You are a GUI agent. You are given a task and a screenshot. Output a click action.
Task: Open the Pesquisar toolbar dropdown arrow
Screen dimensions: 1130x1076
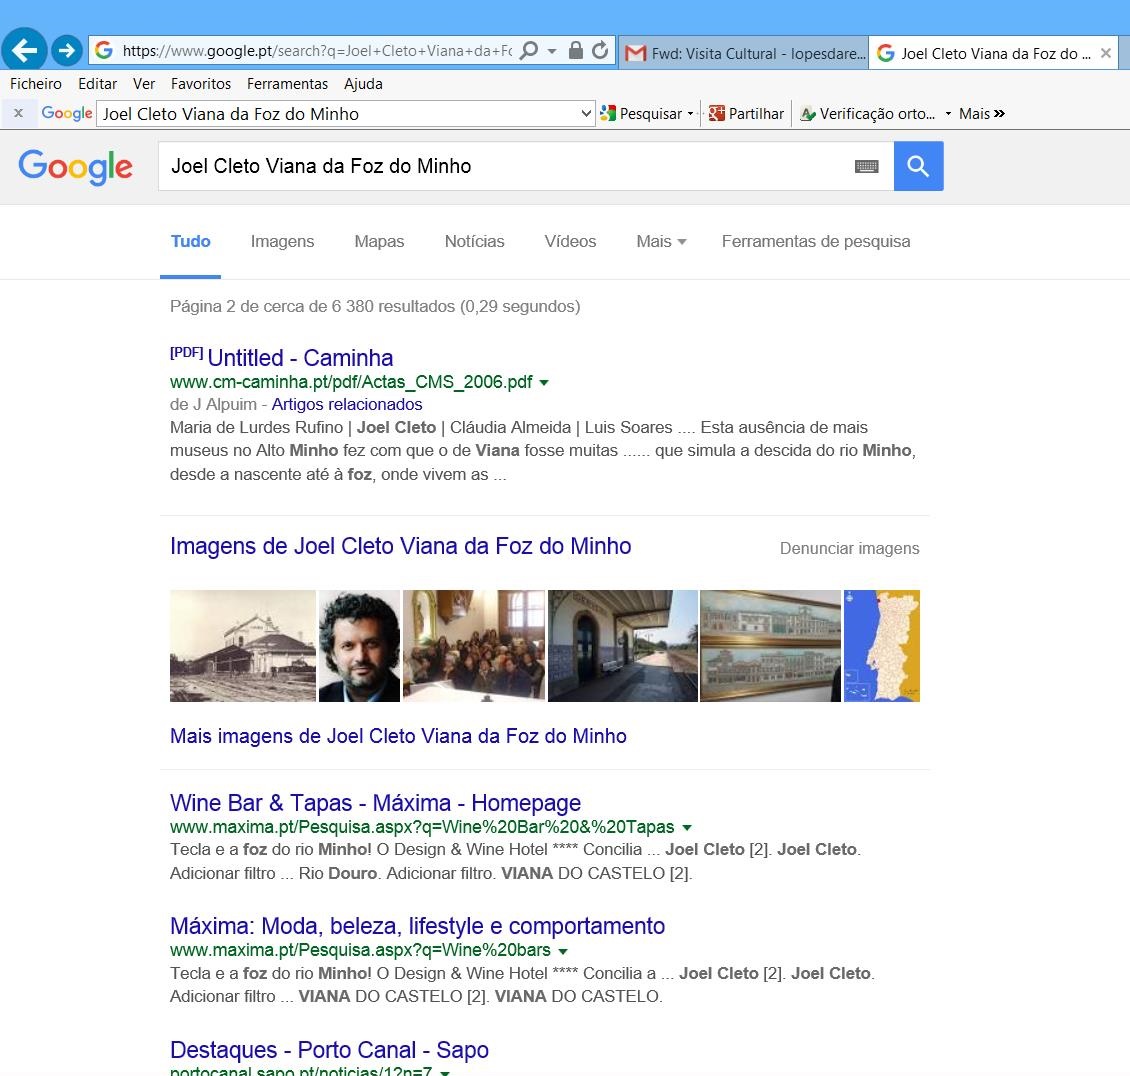690,113
